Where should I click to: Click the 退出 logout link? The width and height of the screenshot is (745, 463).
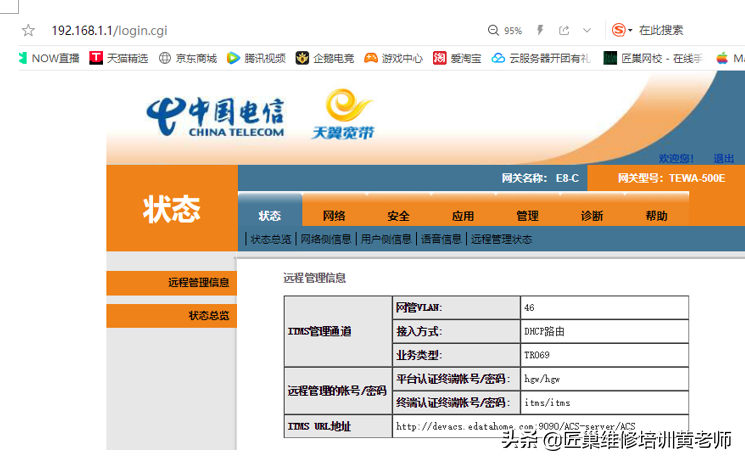tap(723, 158)
